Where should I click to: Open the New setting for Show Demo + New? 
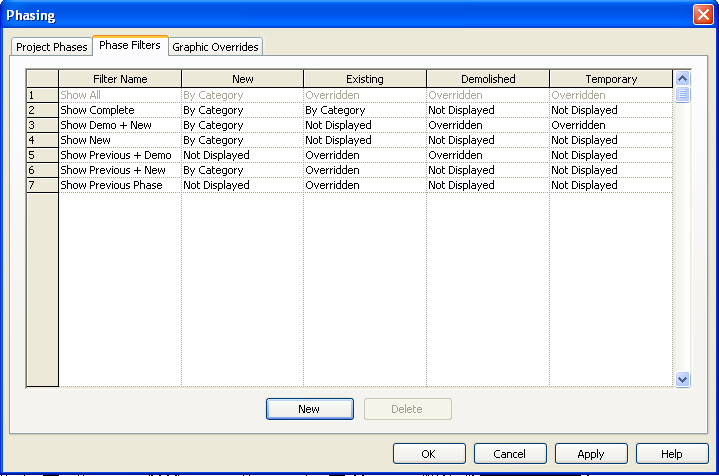242,125
